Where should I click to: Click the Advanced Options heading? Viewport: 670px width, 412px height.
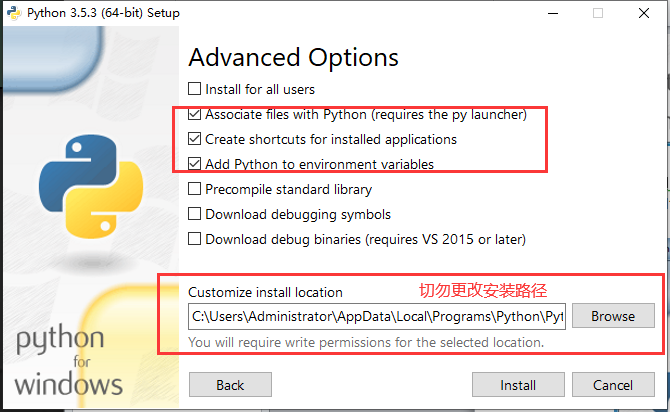point(294,57)
